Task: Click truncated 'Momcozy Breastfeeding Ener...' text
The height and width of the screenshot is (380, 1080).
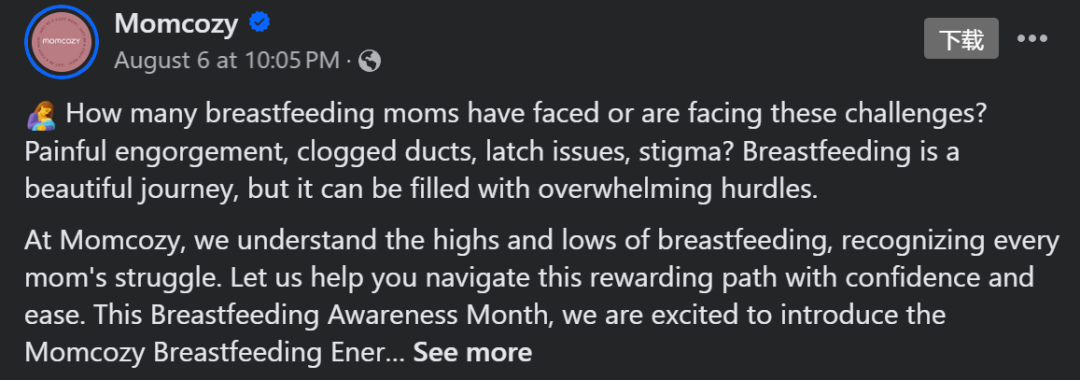Action: tap(215, 353)
